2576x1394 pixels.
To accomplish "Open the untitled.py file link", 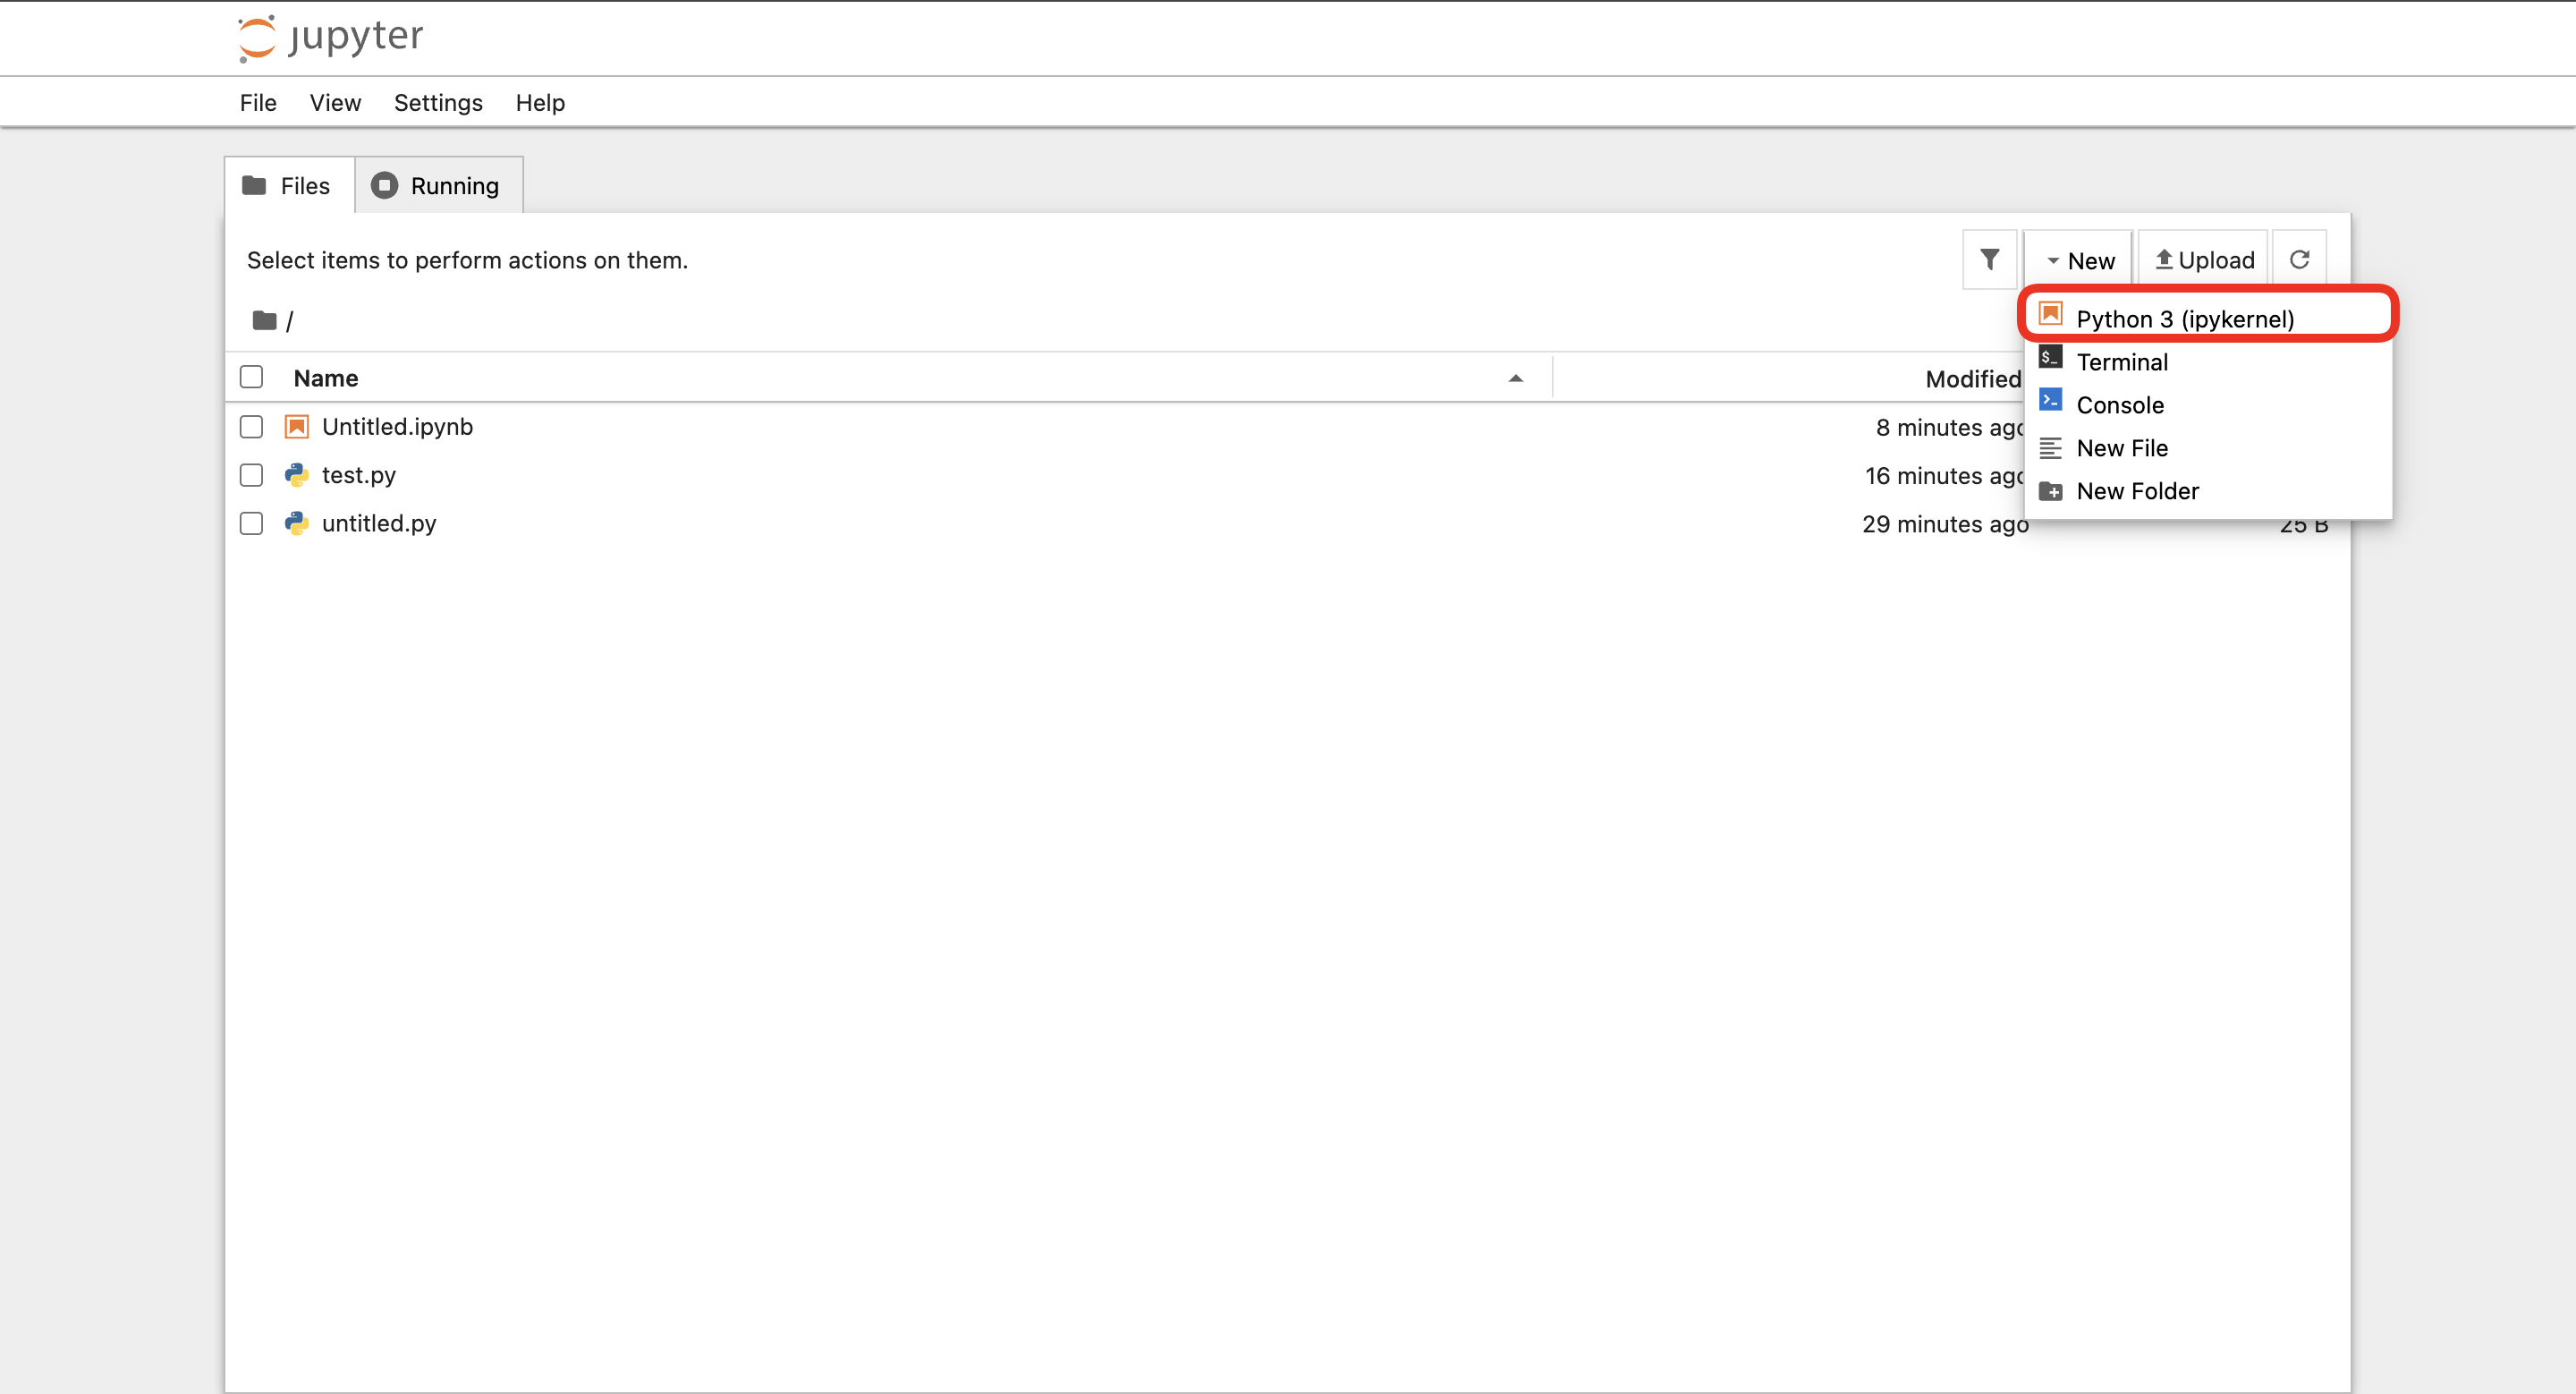I will click(x=379, y=523).
